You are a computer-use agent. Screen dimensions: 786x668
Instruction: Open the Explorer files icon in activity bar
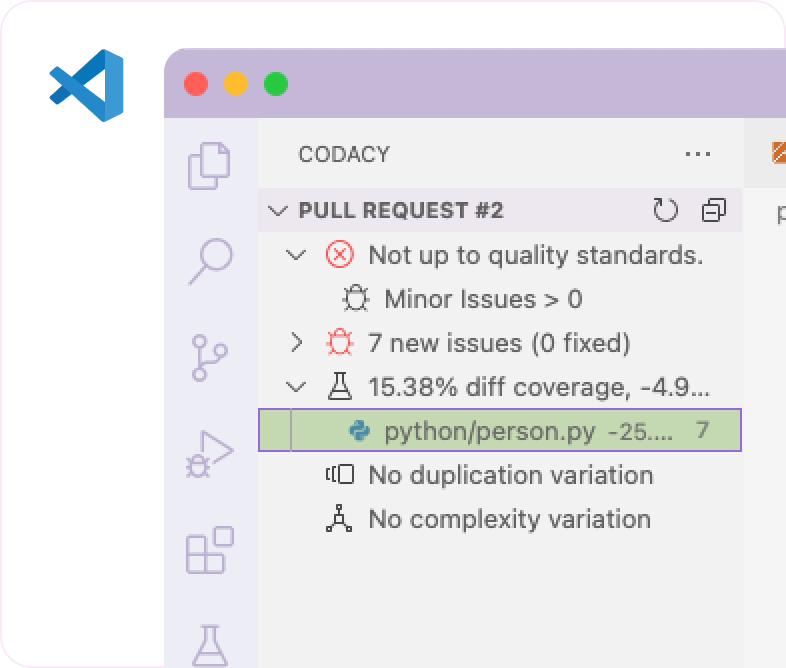[x=209, y=166]
